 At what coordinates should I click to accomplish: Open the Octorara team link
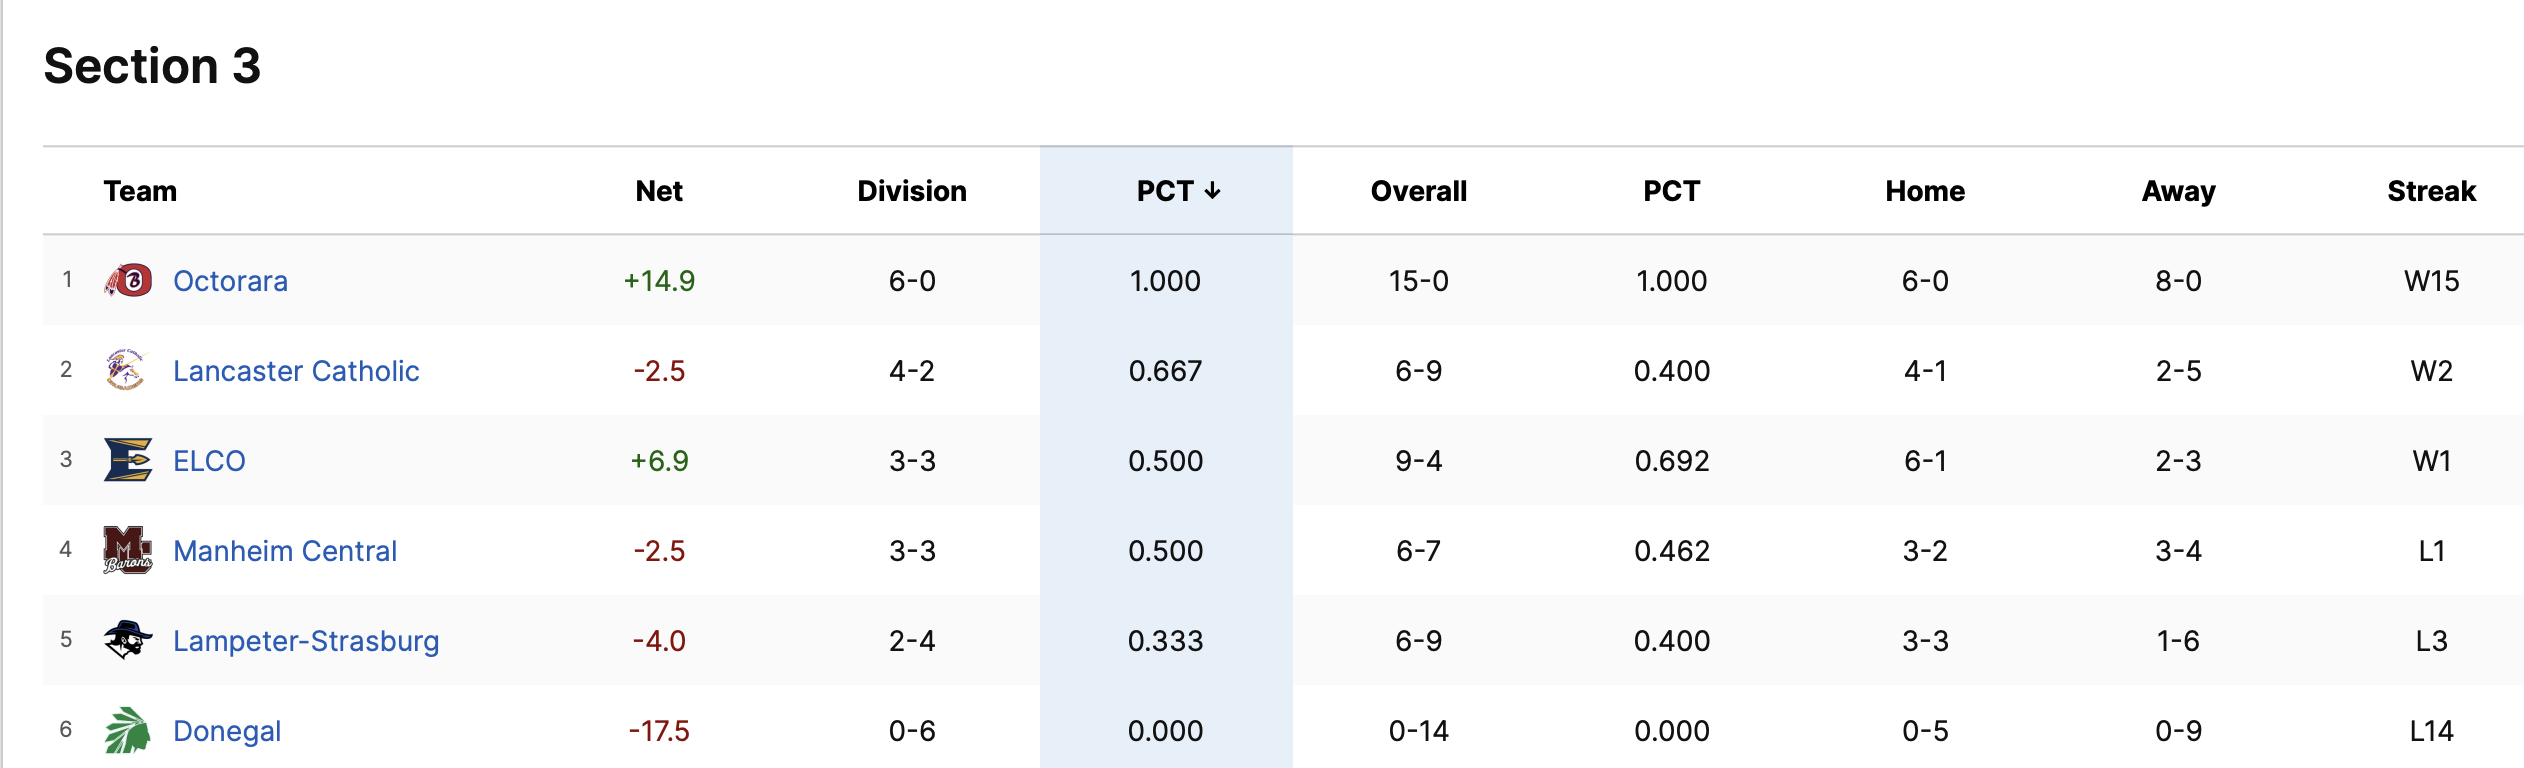230,281
